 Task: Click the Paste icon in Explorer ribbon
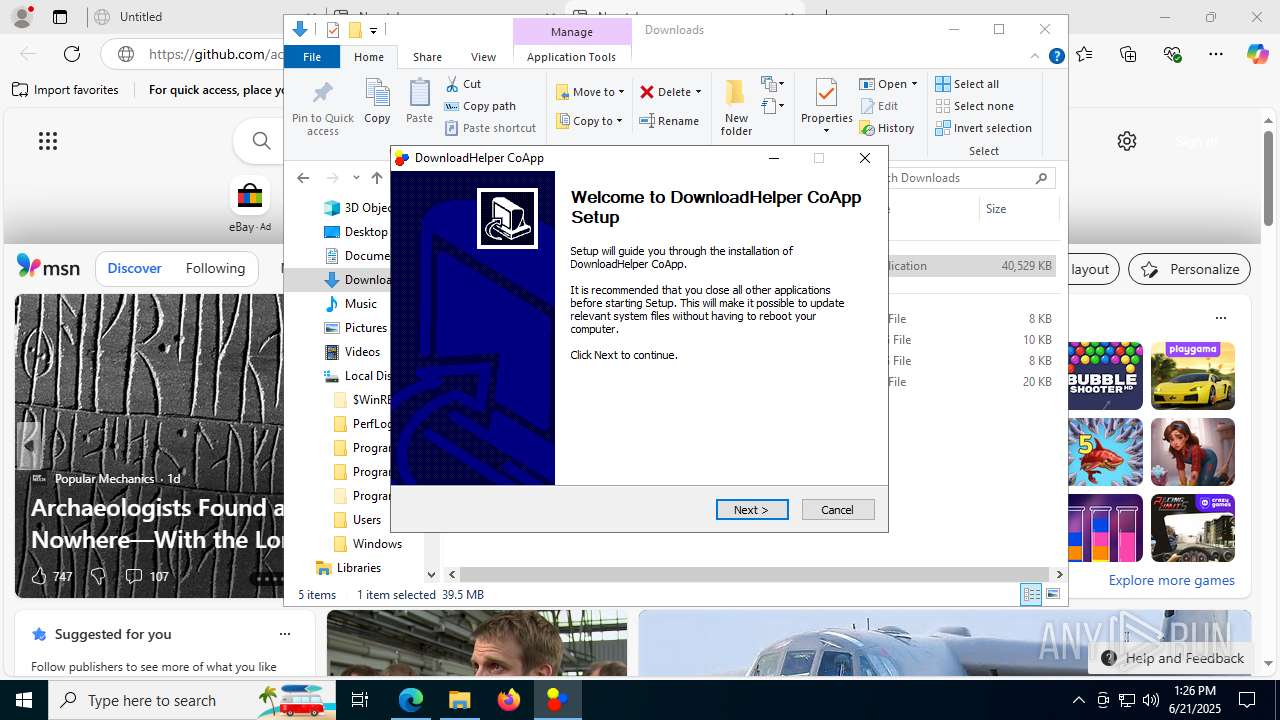[x=419, y=102]
